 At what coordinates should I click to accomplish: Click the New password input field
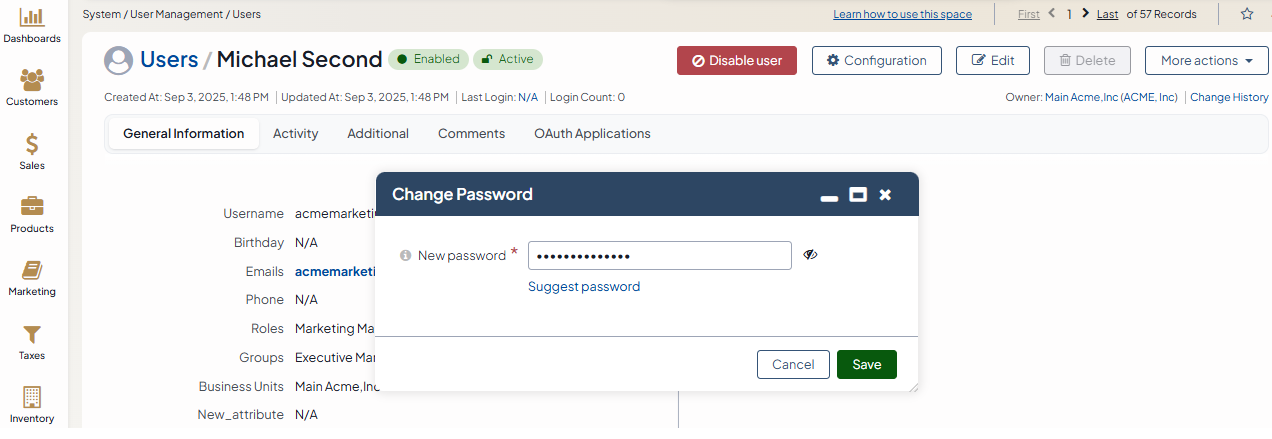(x=659, y=256)
